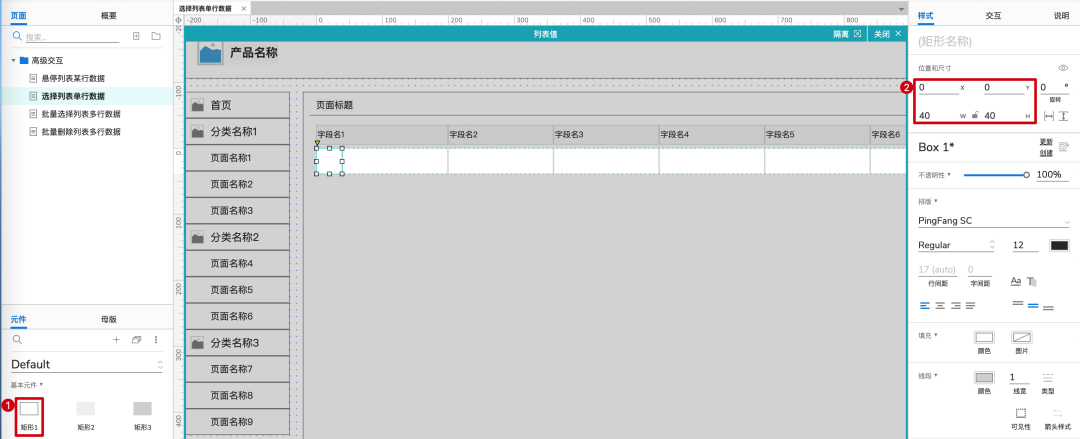Viewport: 1080px width, 439px height.
Task: Open the fill 颜色 color swatch
Action: coord(984,337)
